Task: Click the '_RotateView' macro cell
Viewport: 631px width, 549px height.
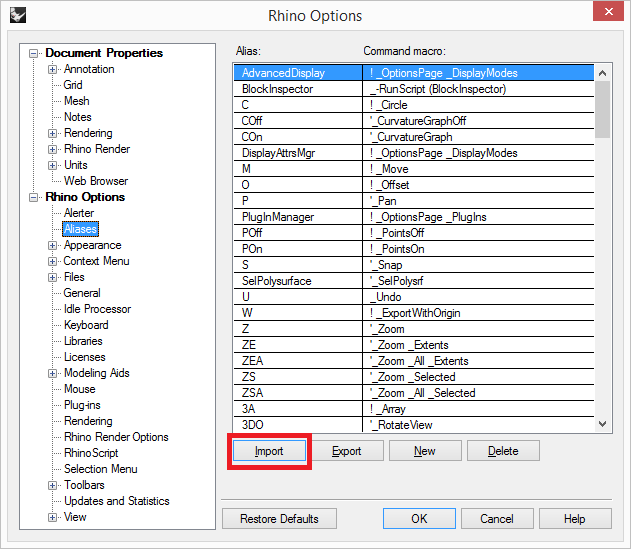Action: [x=478, y=425]
